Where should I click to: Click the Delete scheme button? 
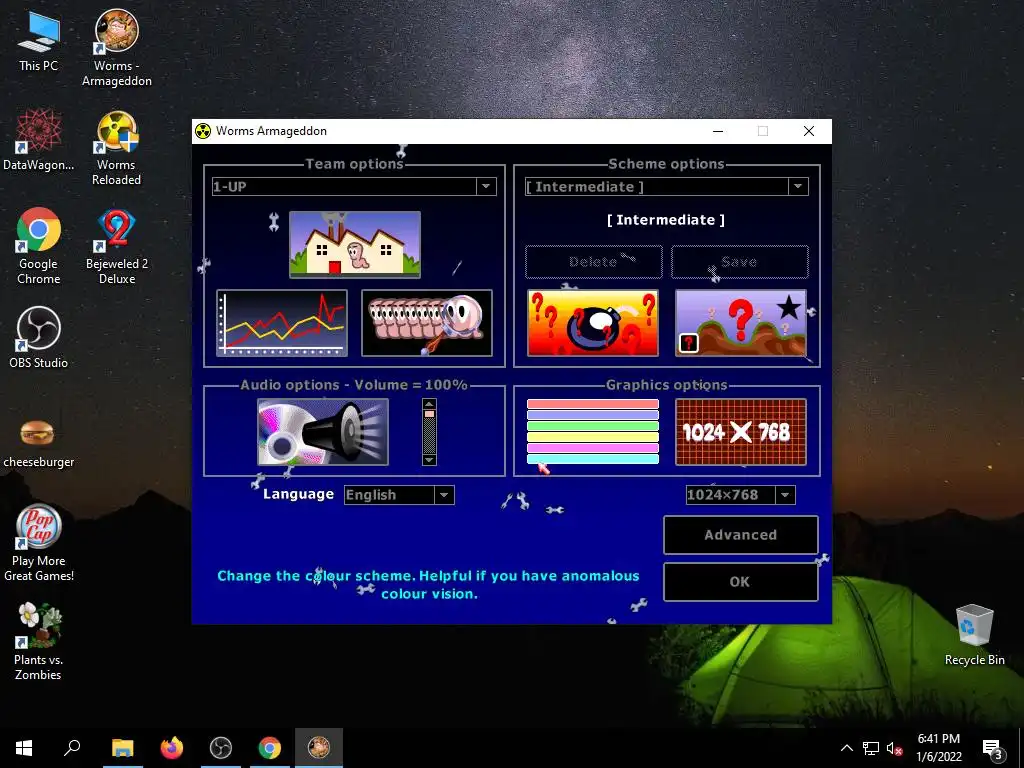point(594,261)
